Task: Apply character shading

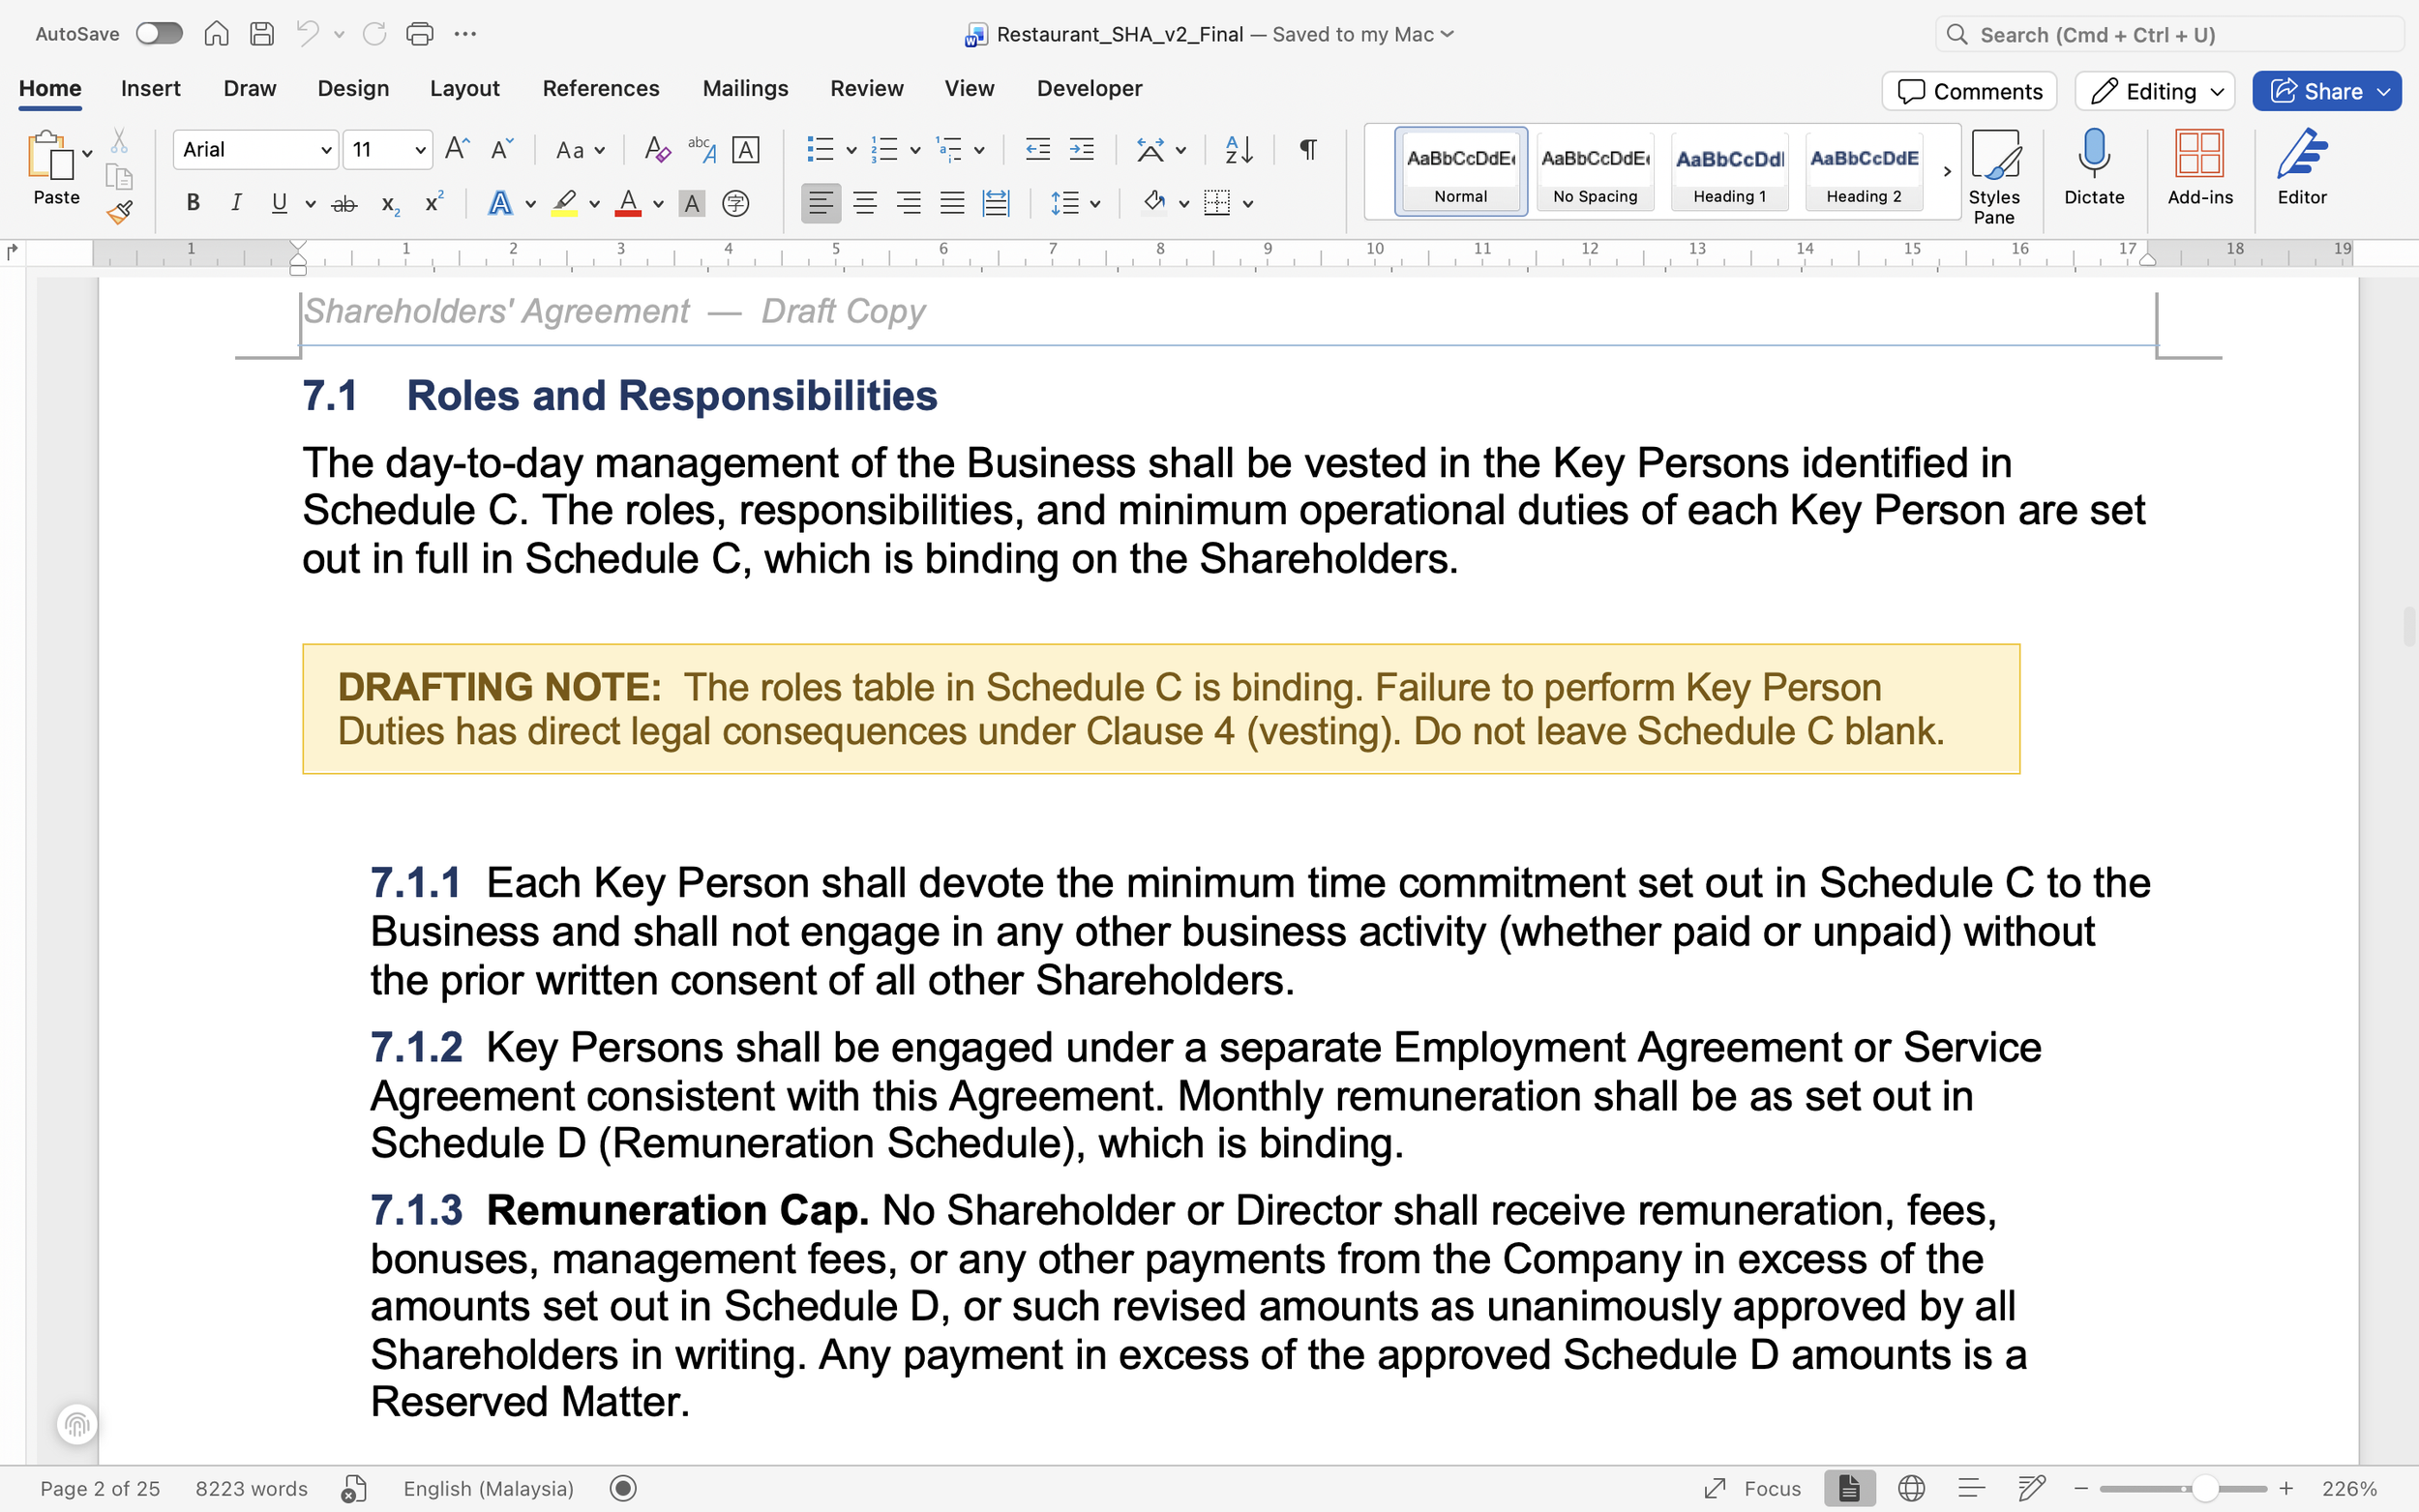Action: [692, 204]
